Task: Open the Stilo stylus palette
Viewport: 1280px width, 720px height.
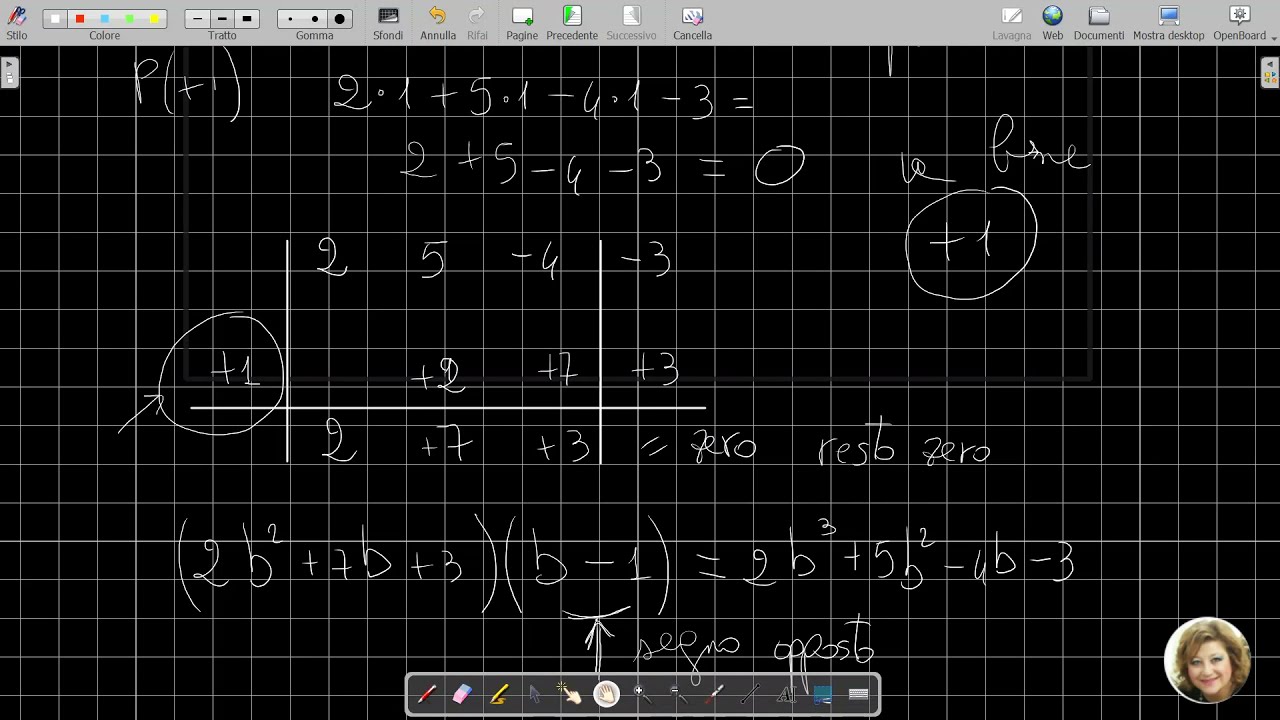Action: tap(17, 22)
